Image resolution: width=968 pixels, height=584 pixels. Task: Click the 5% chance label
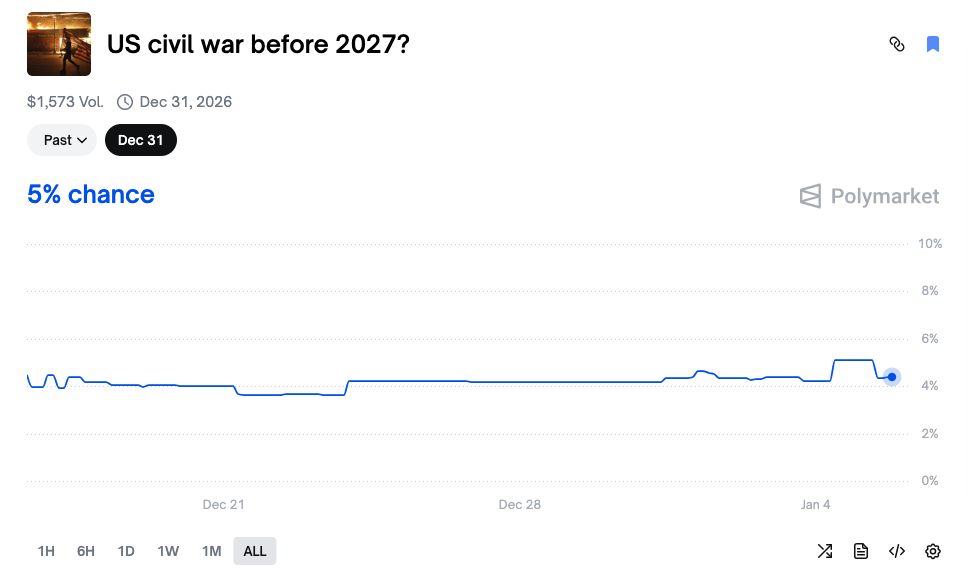pyautogui.click(x=91, y=194)
